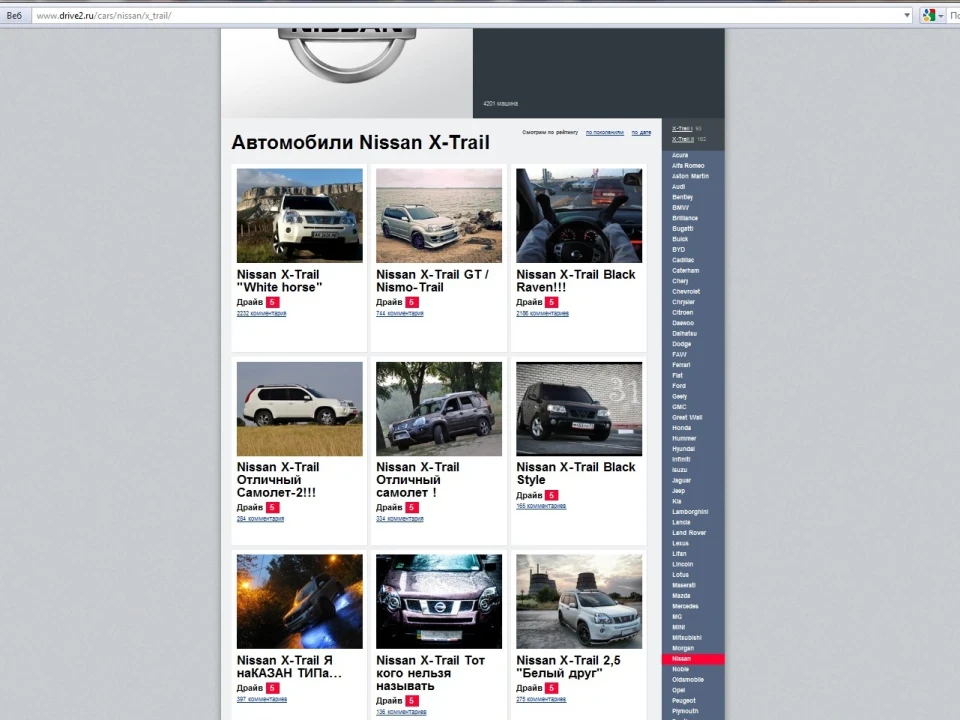Select Maserati in the brand list
This screenshot has height=720, width=960.
pyautogui.click(x=684, y=585)
